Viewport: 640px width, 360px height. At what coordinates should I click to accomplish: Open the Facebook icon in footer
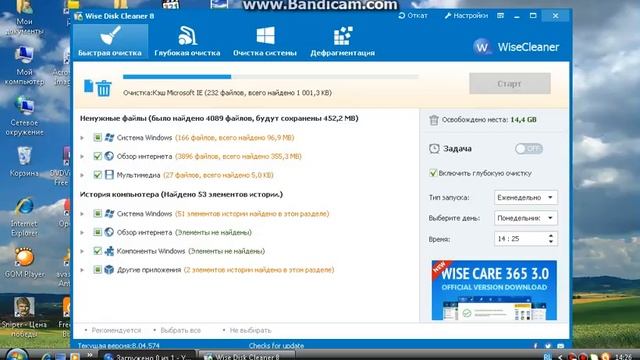point(536,346)
